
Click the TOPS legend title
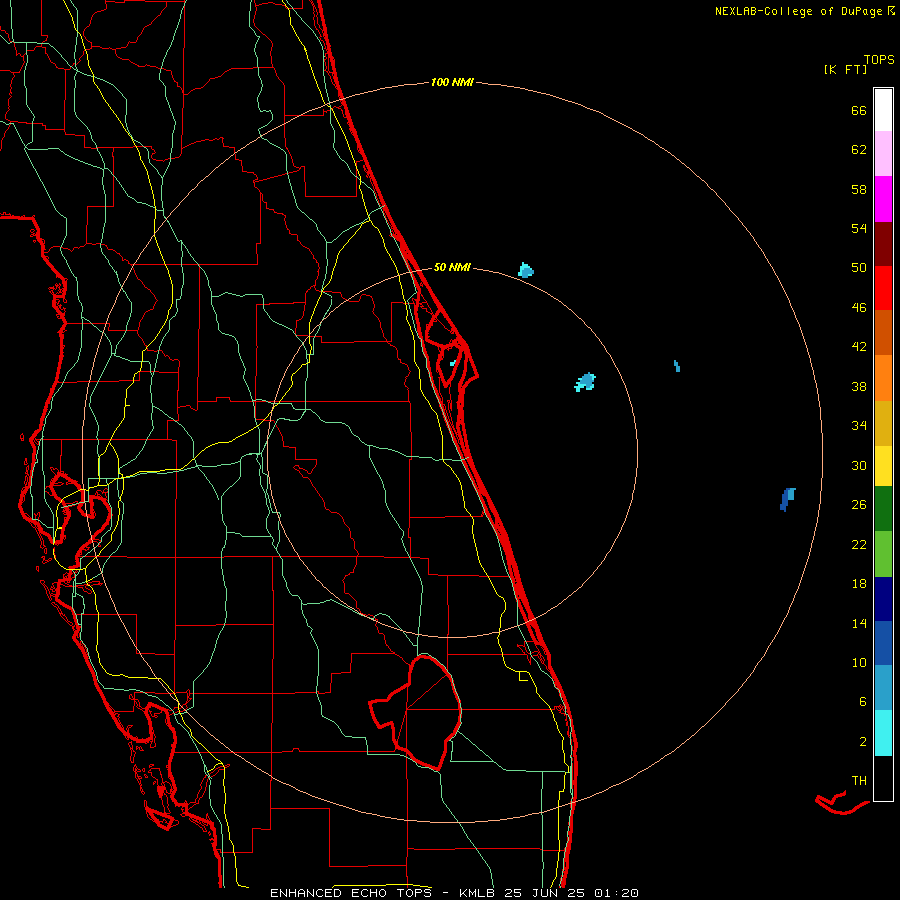pos(879,60)
